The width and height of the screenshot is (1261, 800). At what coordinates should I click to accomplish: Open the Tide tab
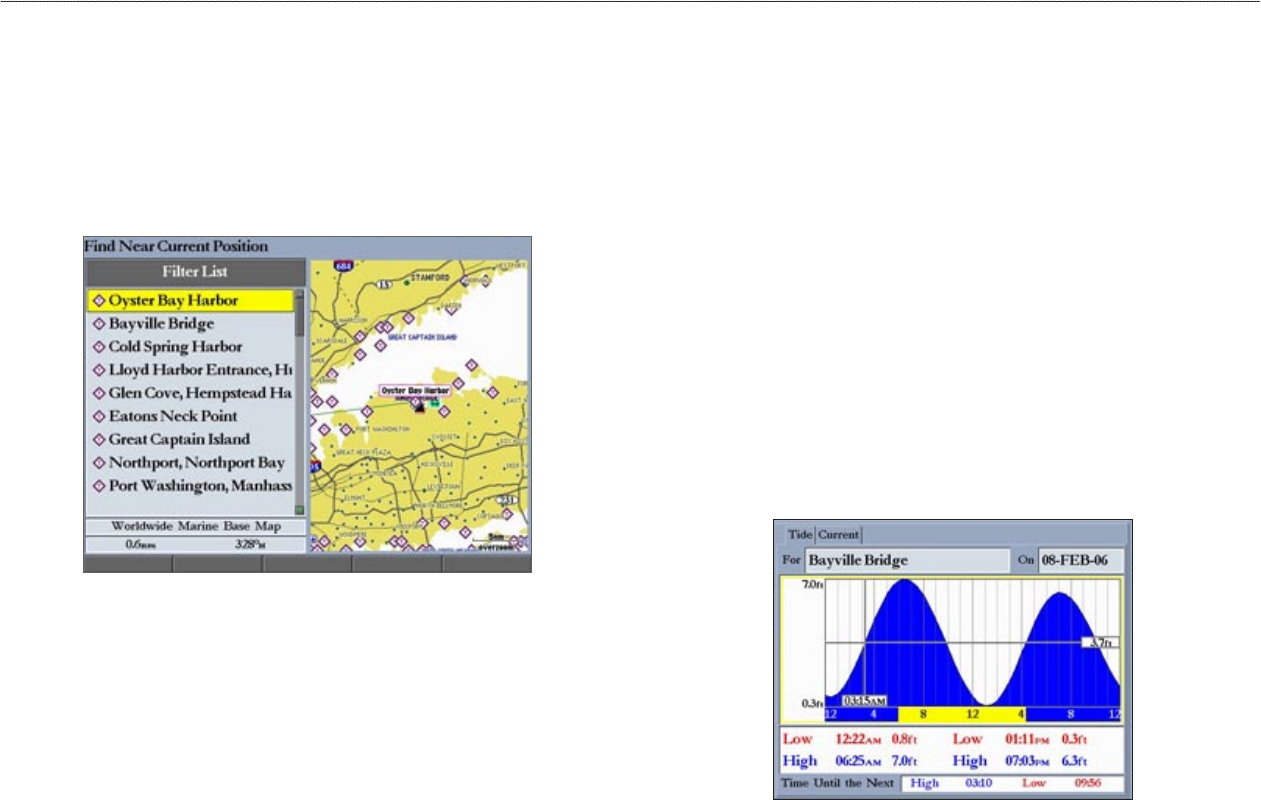pyautogui.click(x=800, y=535)
